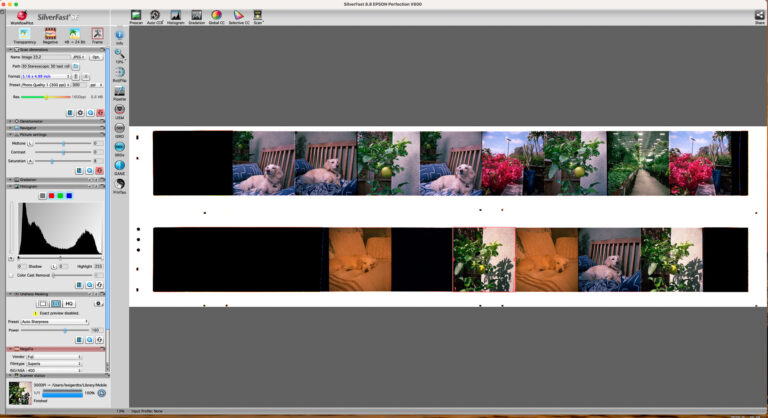This screenshot has width=768, height=418.
Task: Open Global CC color wheel tool
Action: tap(216, 15)
